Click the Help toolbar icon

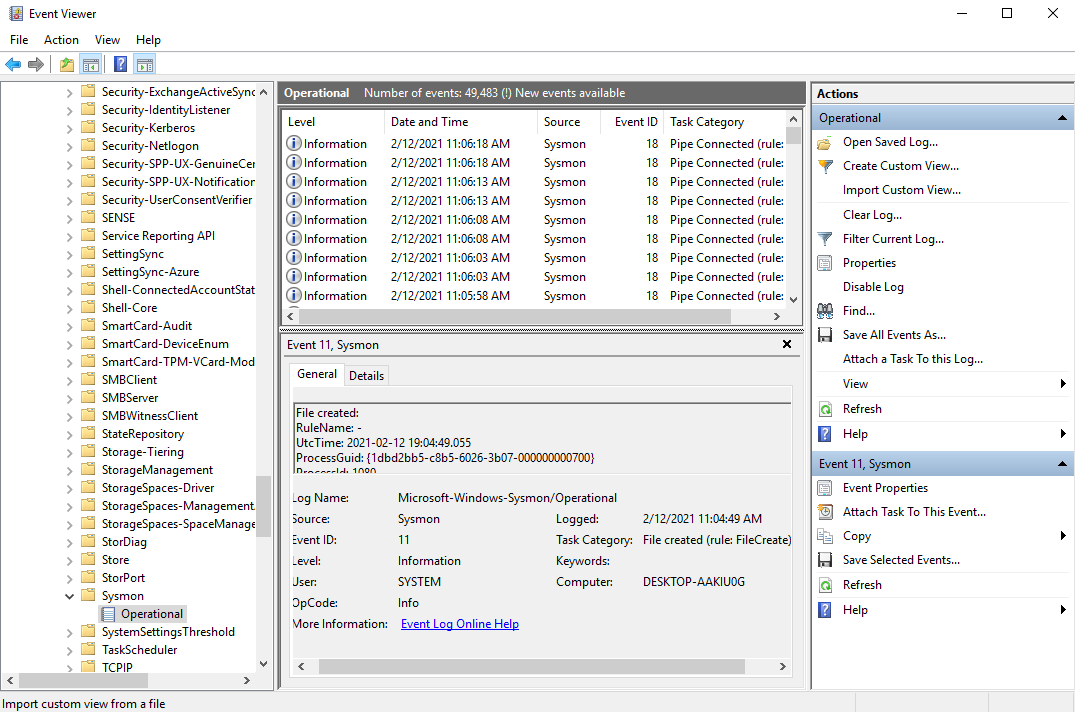pos(120,65)
